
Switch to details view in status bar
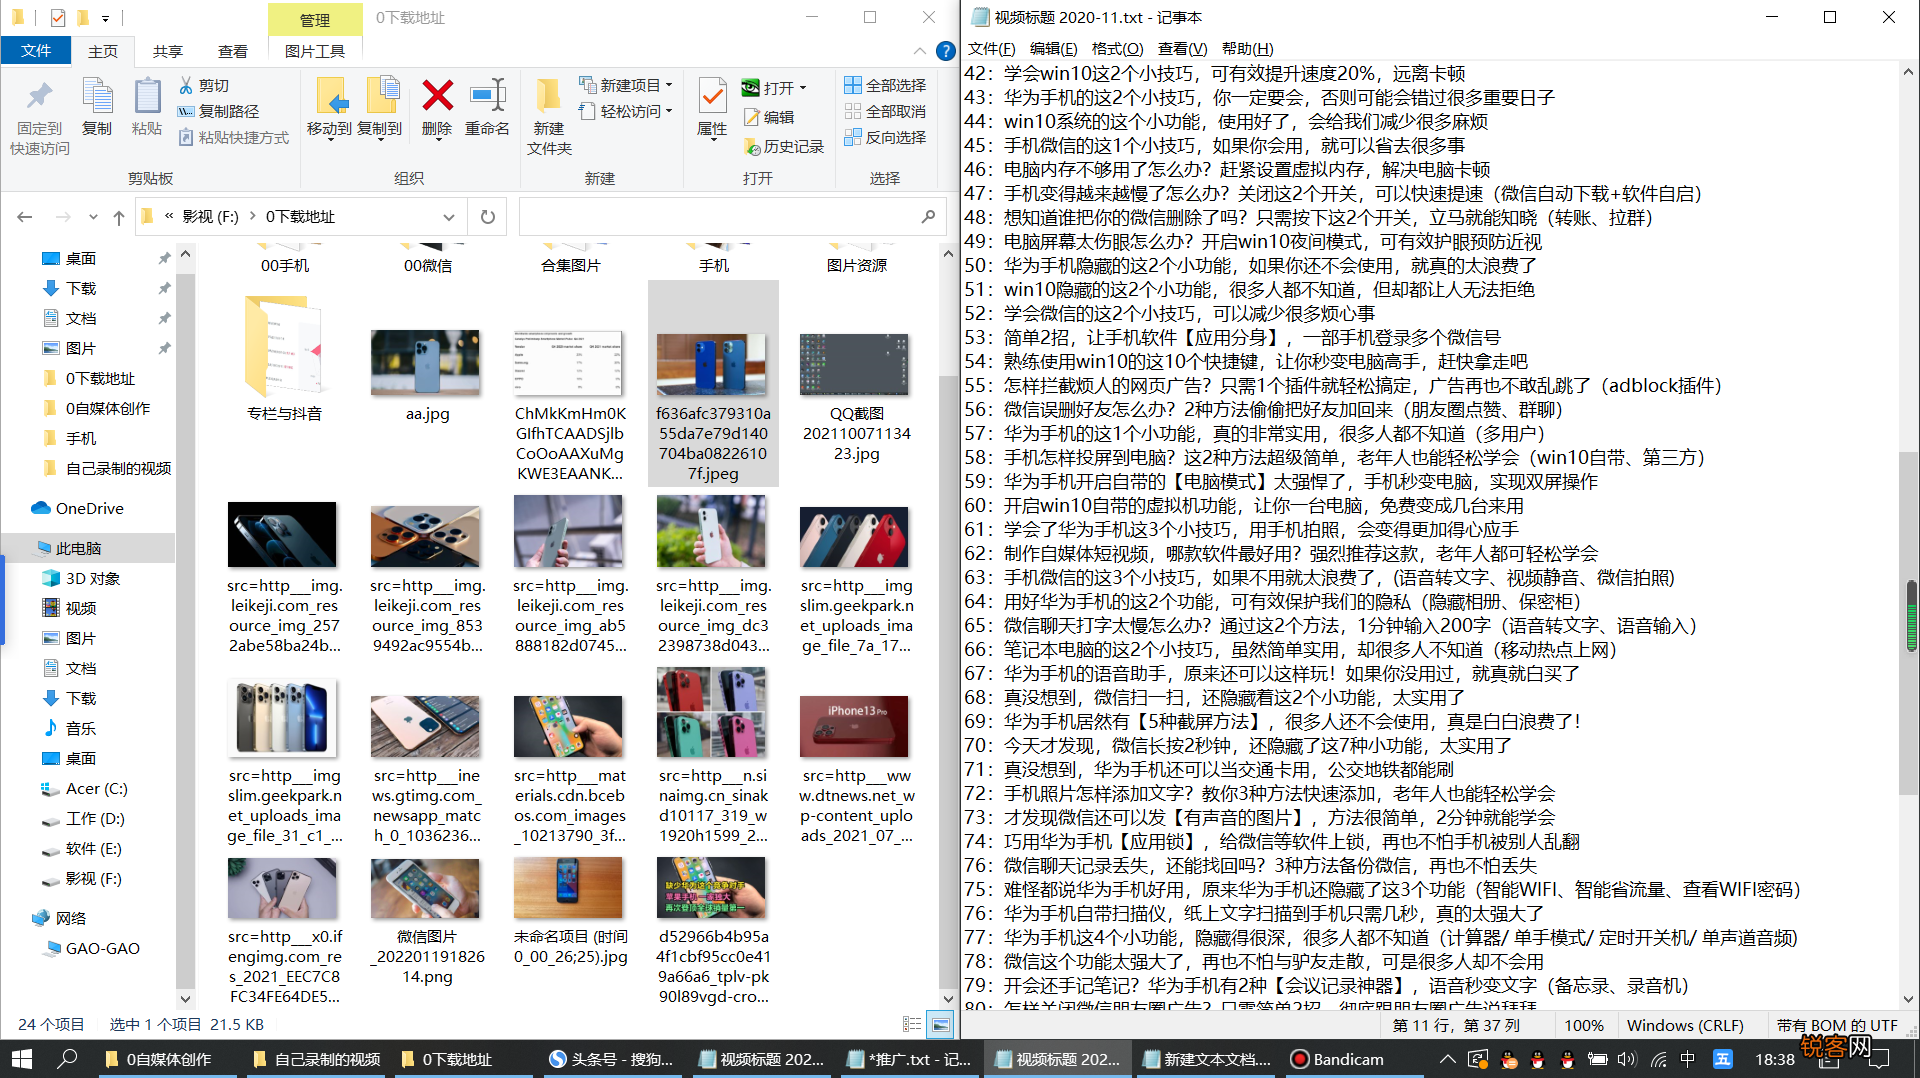tap(911, 1024)
